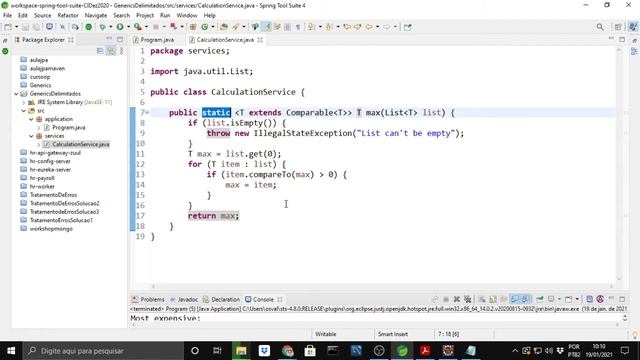Image resolution: width=640 pixels, height=360 pixels.
Task: Click the green Boot Dashboard icon
Action: (x=89, y=27)
